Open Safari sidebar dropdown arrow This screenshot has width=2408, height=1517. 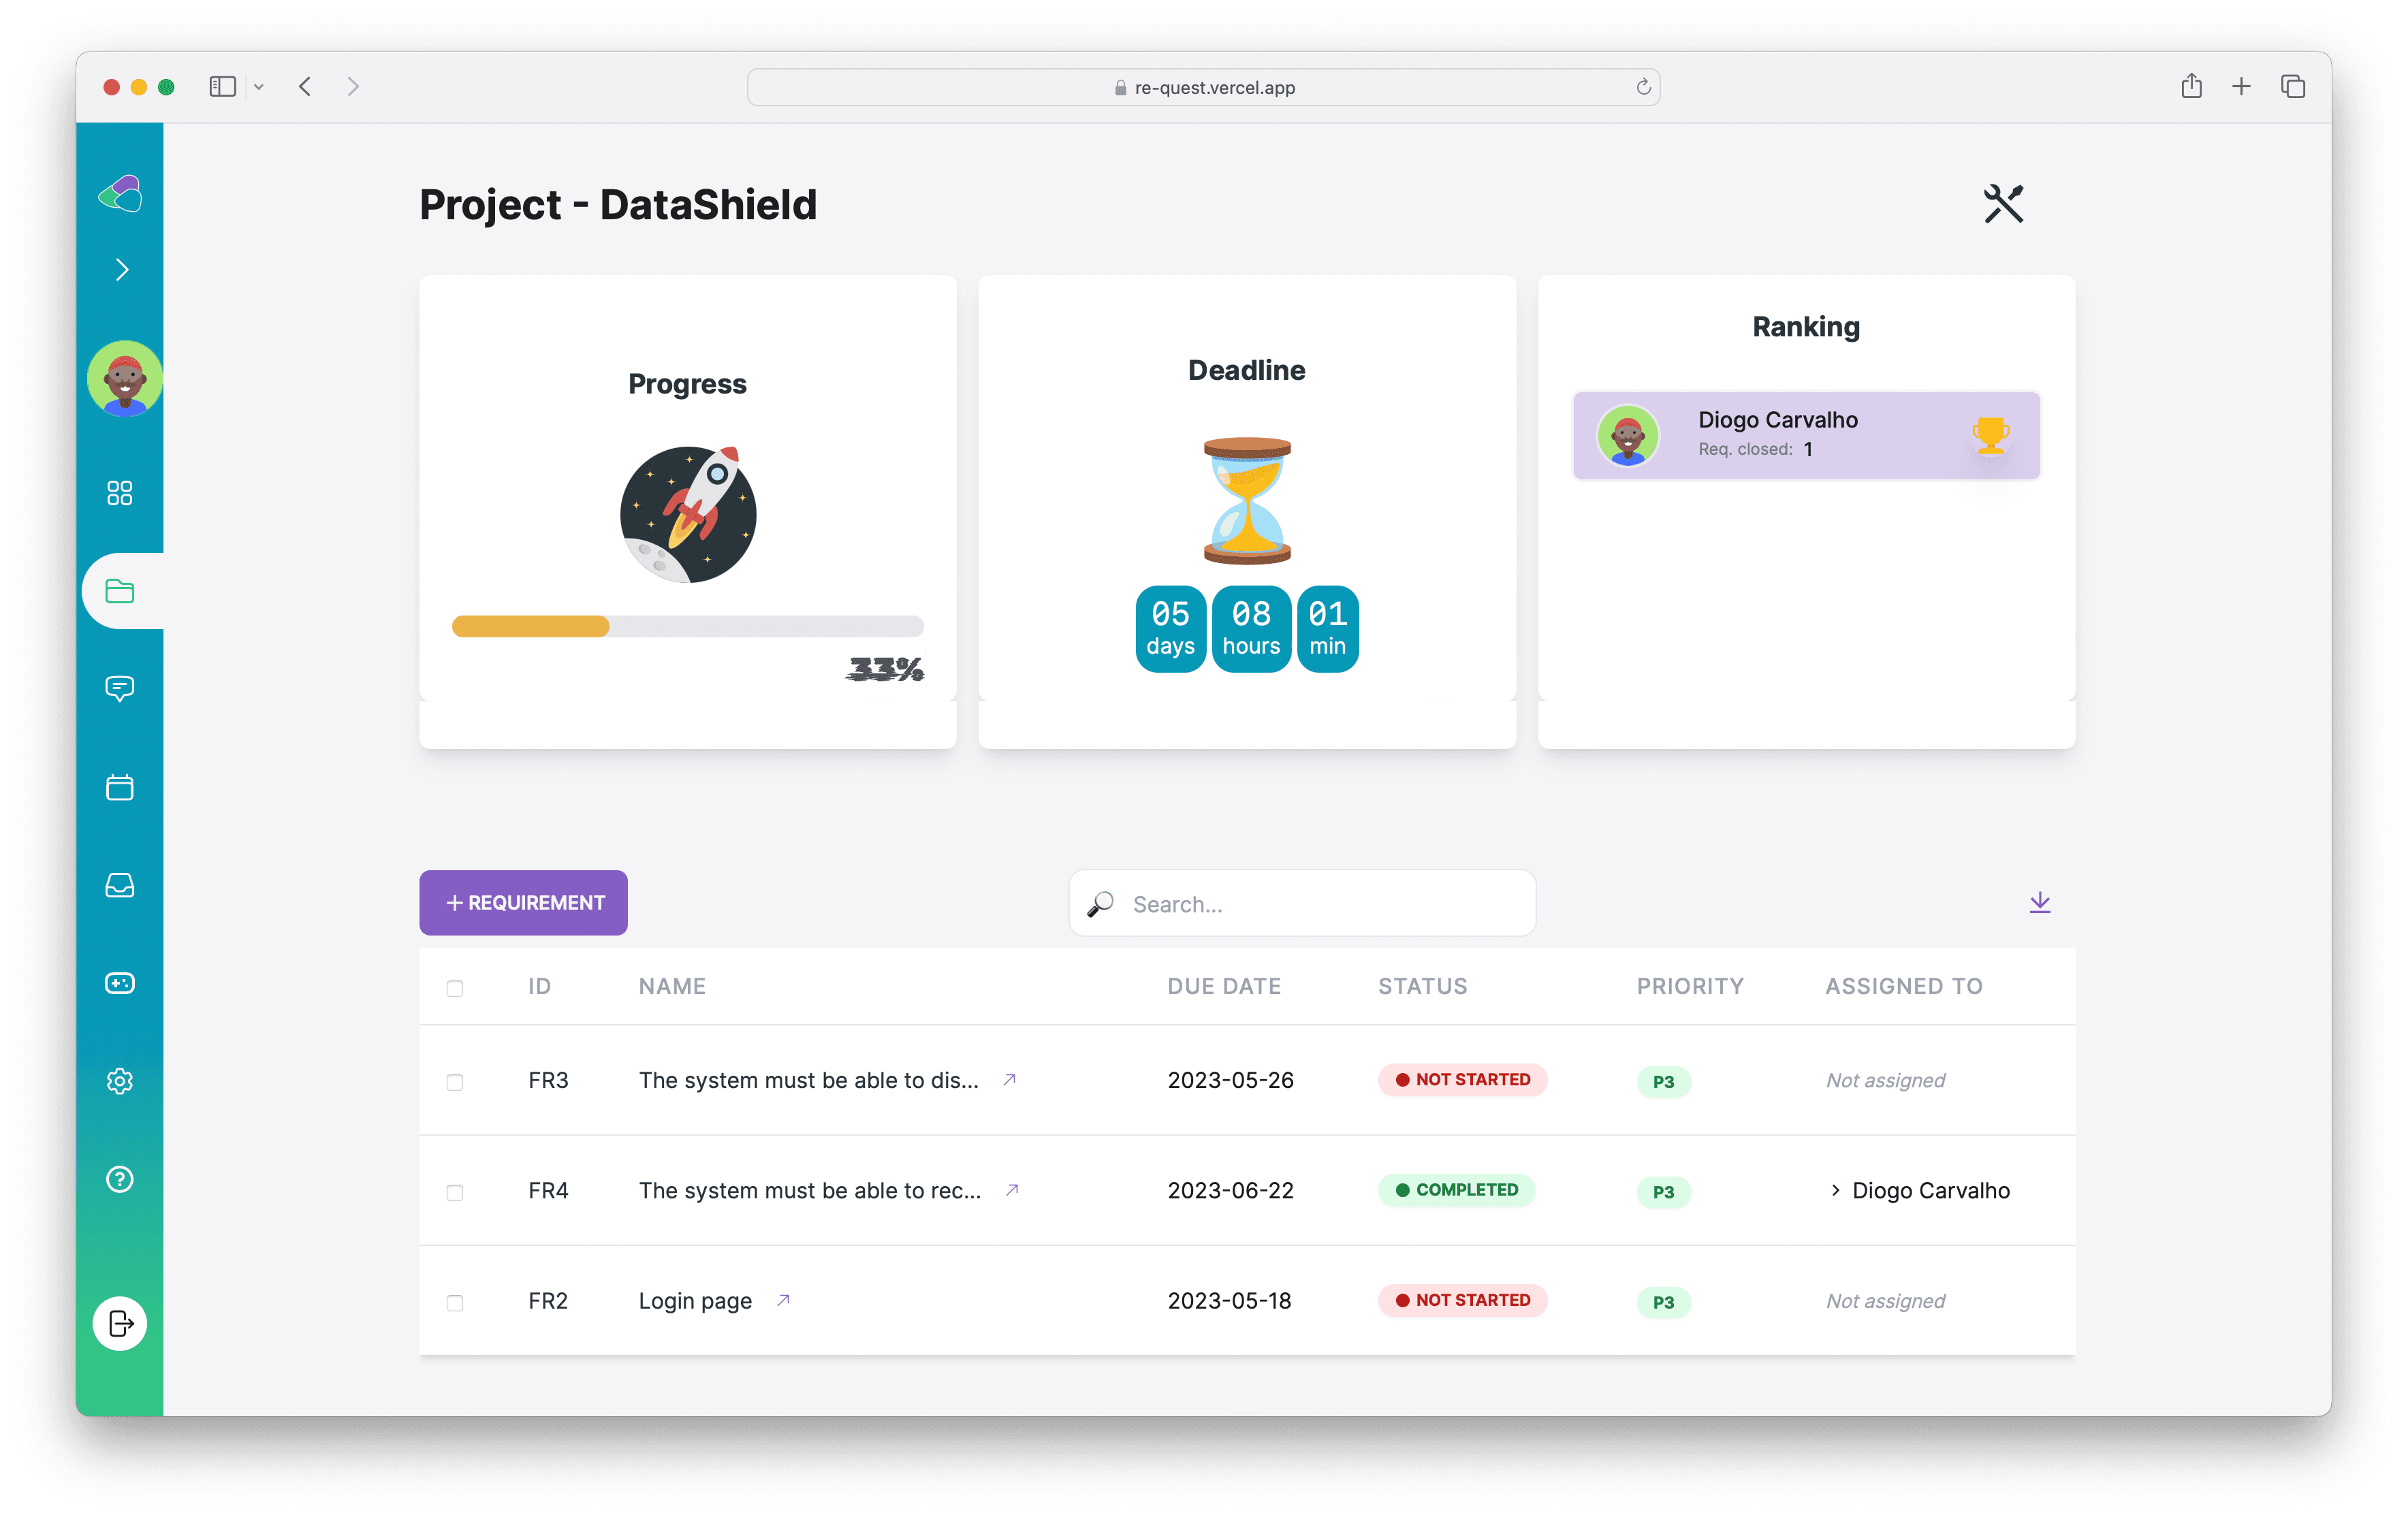259,87
